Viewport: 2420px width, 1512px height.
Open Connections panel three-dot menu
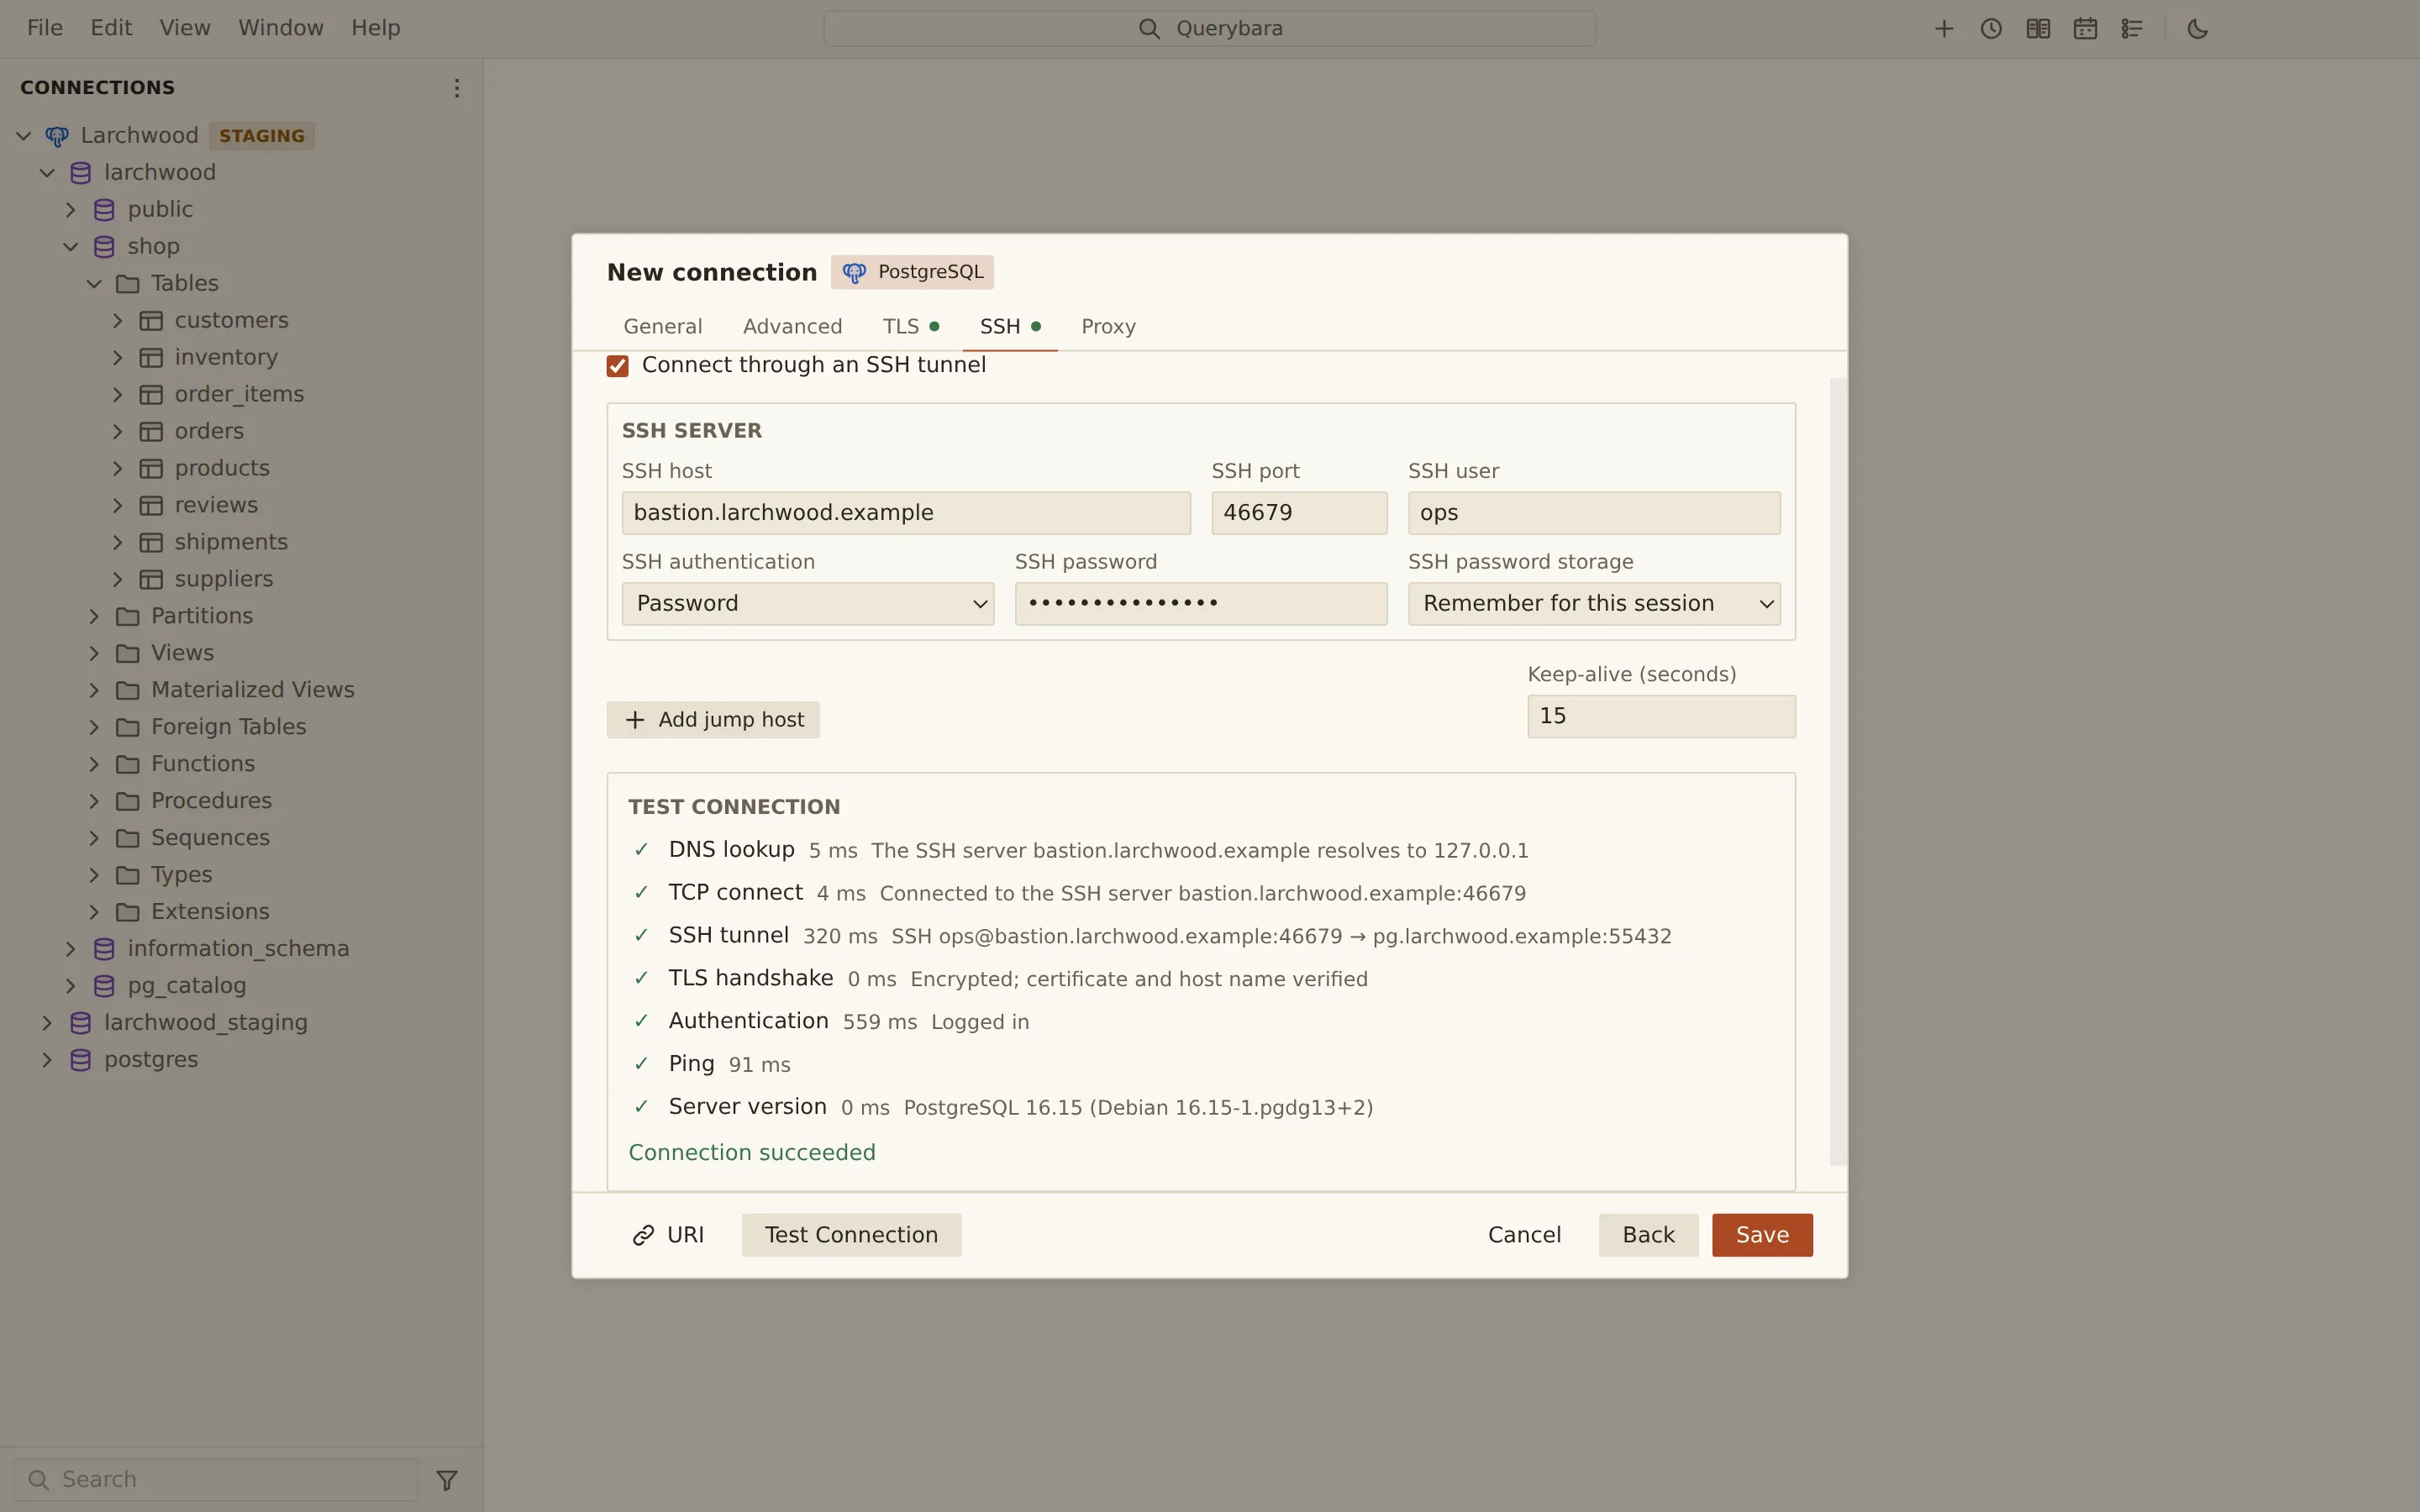coord(456,88)
